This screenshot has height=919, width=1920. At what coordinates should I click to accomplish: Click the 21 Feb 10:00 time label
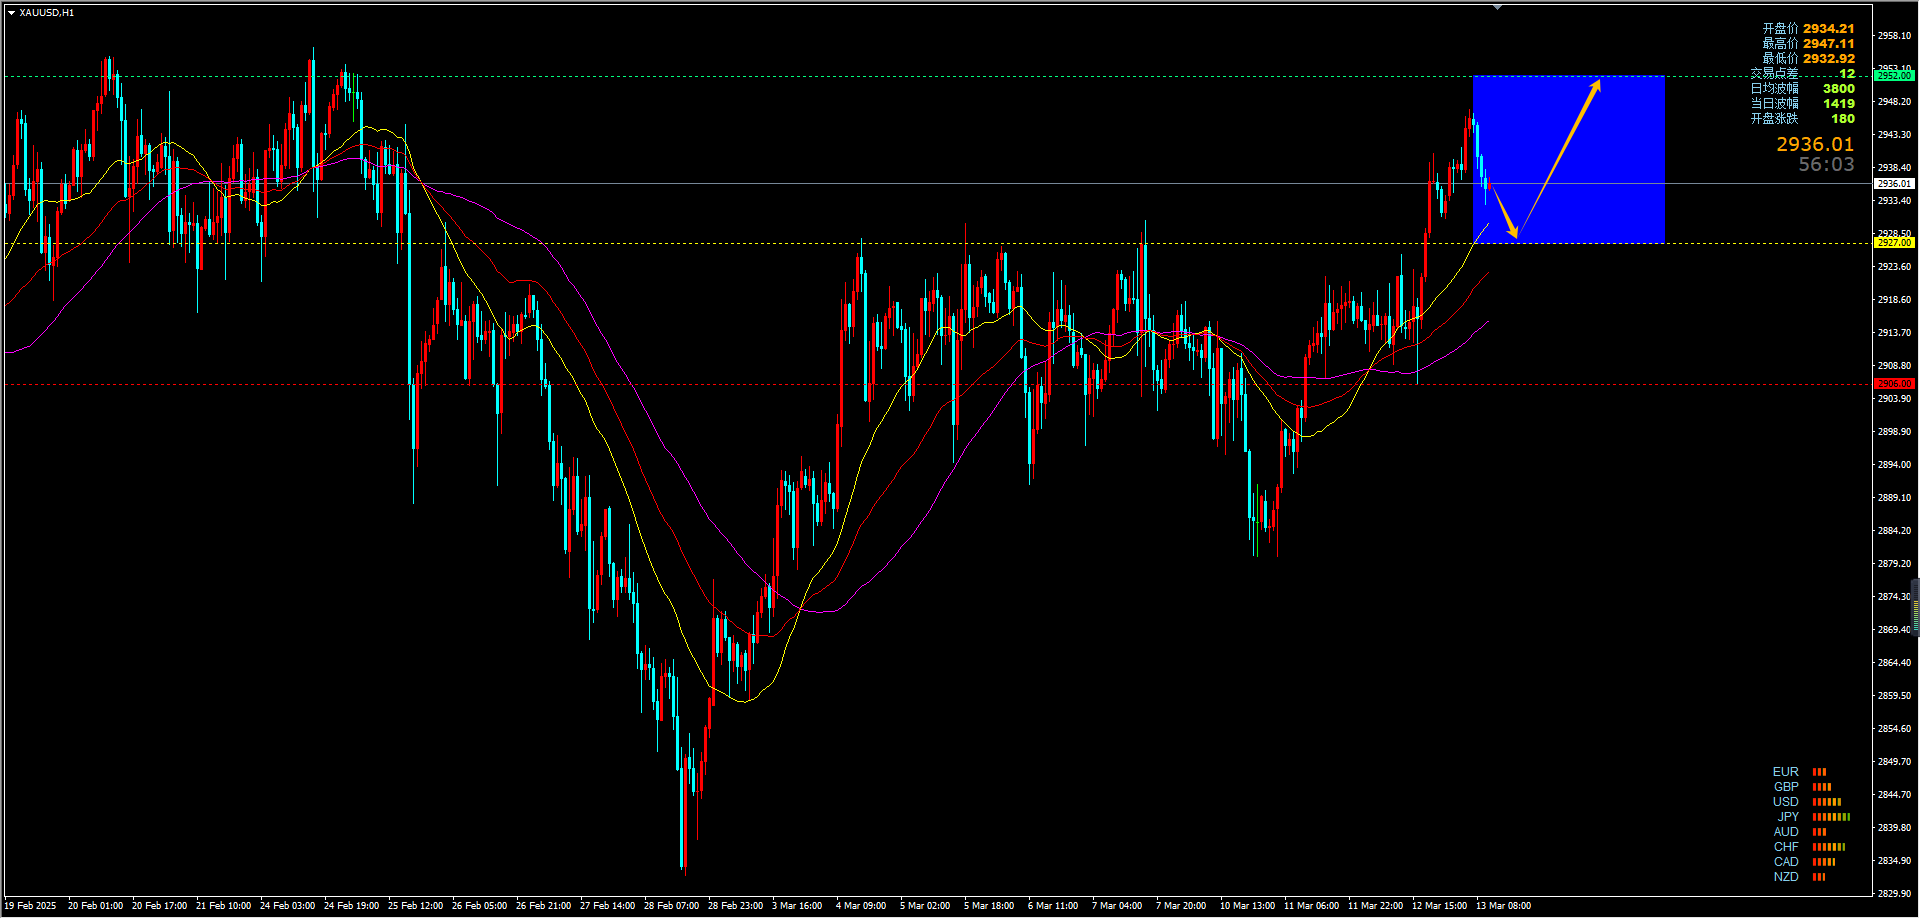pyautogui.click(x=224, y=906)
